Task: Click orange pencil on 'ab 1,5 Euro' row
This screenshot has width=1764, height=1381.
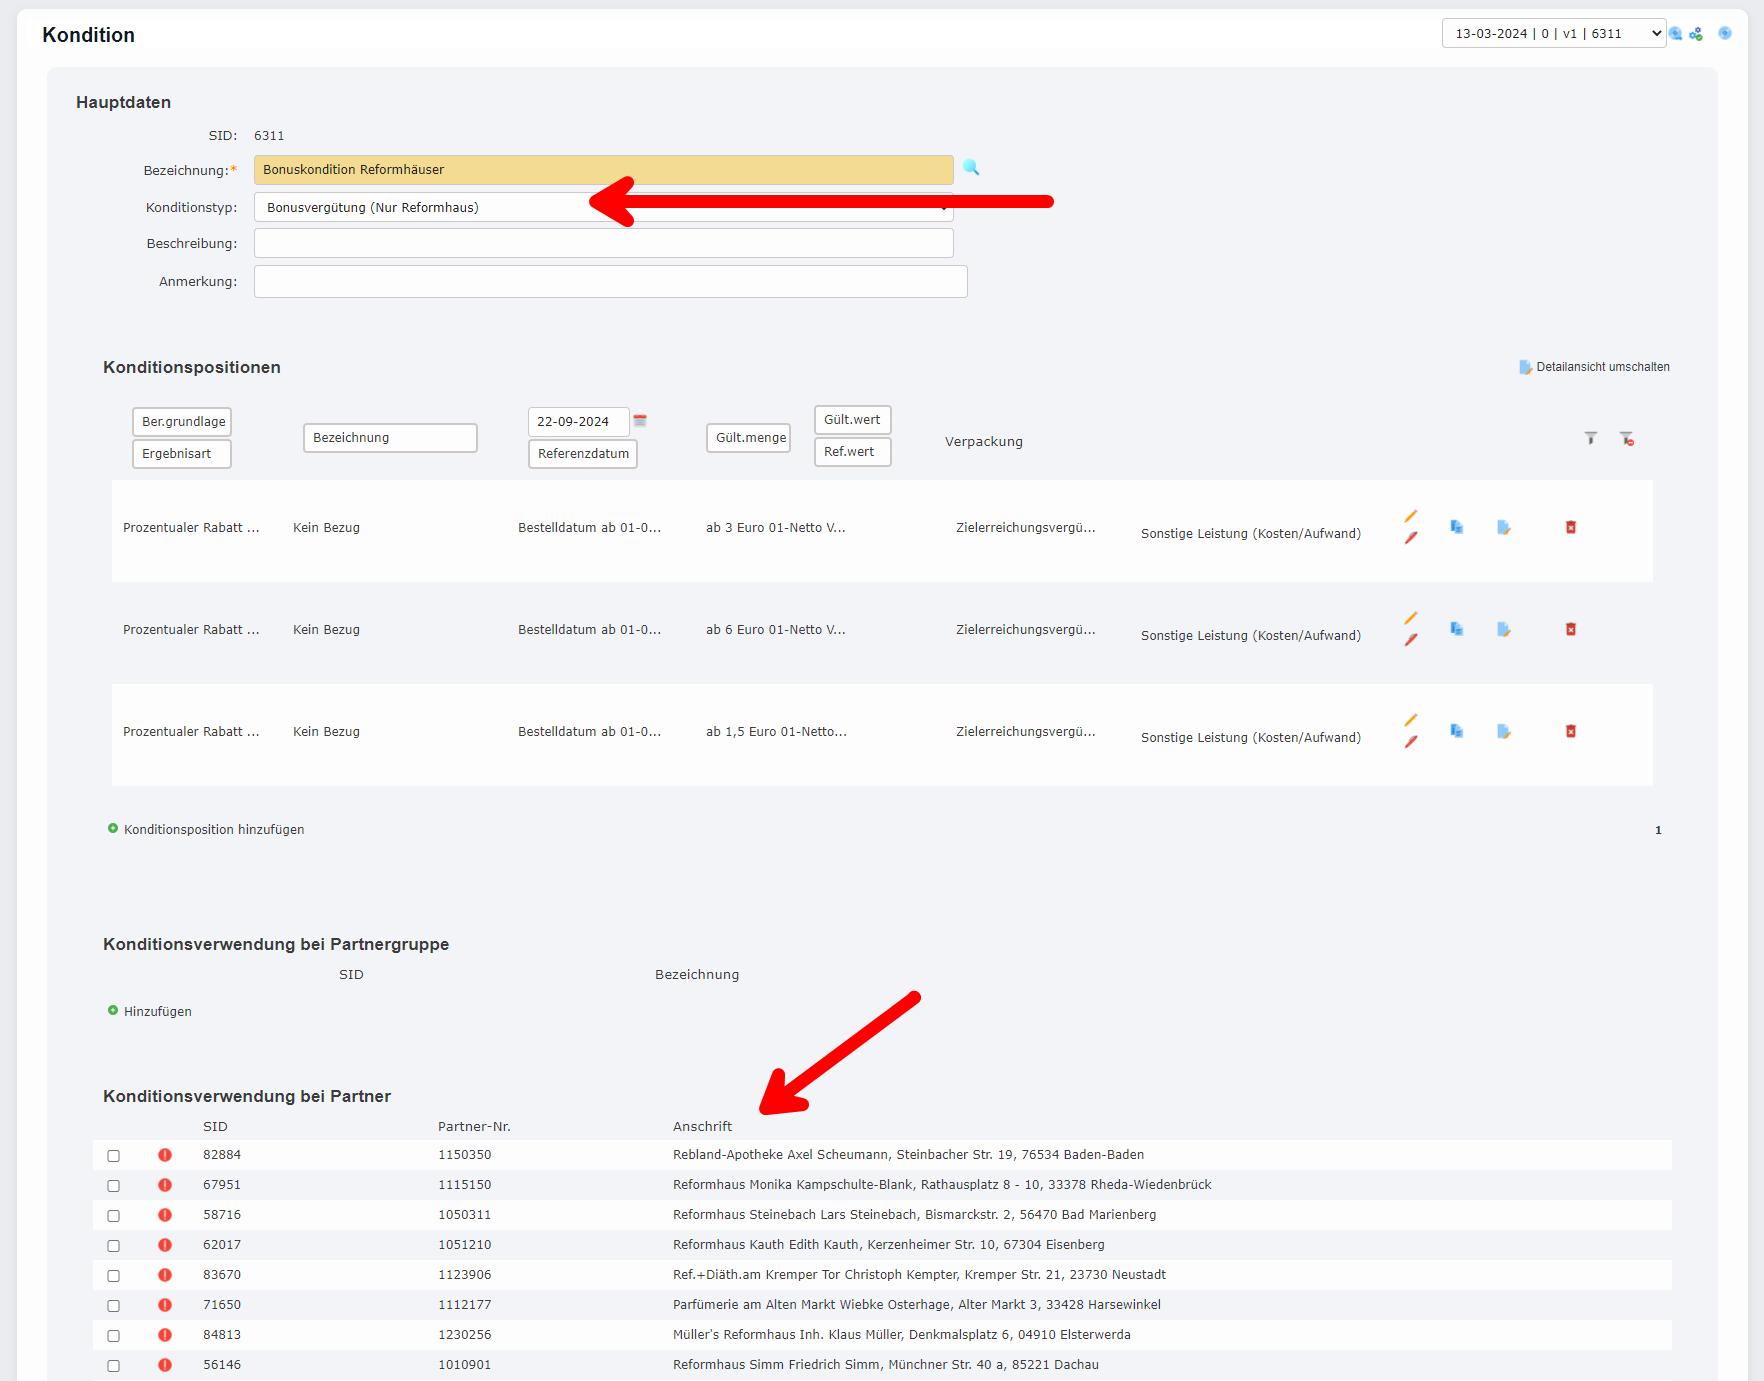Action: pyautogui.click(x=1410, y=721)
